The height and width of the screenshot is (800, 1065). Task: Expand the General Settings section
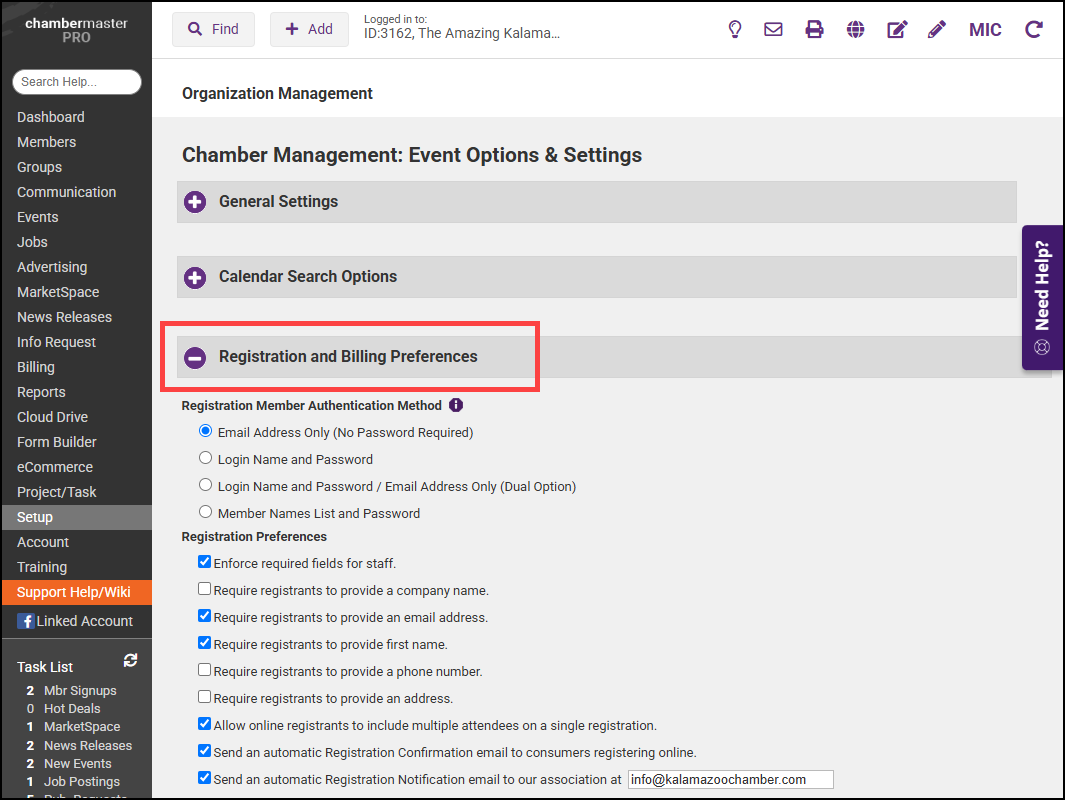(x=195, y=202)
